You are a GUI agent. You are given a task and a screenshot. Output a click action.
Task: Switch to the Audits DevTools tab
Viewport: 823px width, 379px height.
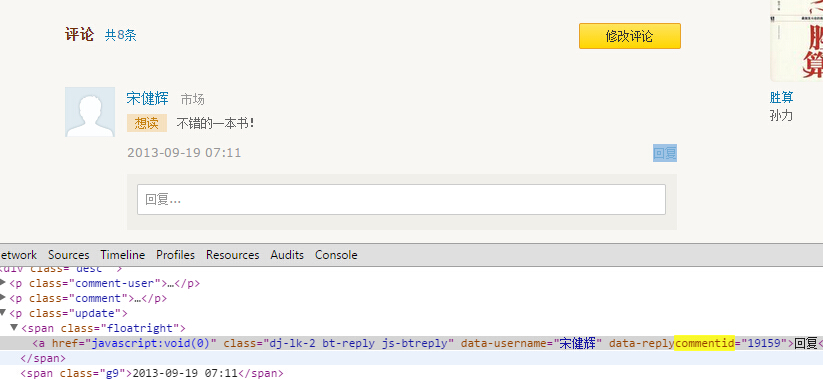click(287, 255)
